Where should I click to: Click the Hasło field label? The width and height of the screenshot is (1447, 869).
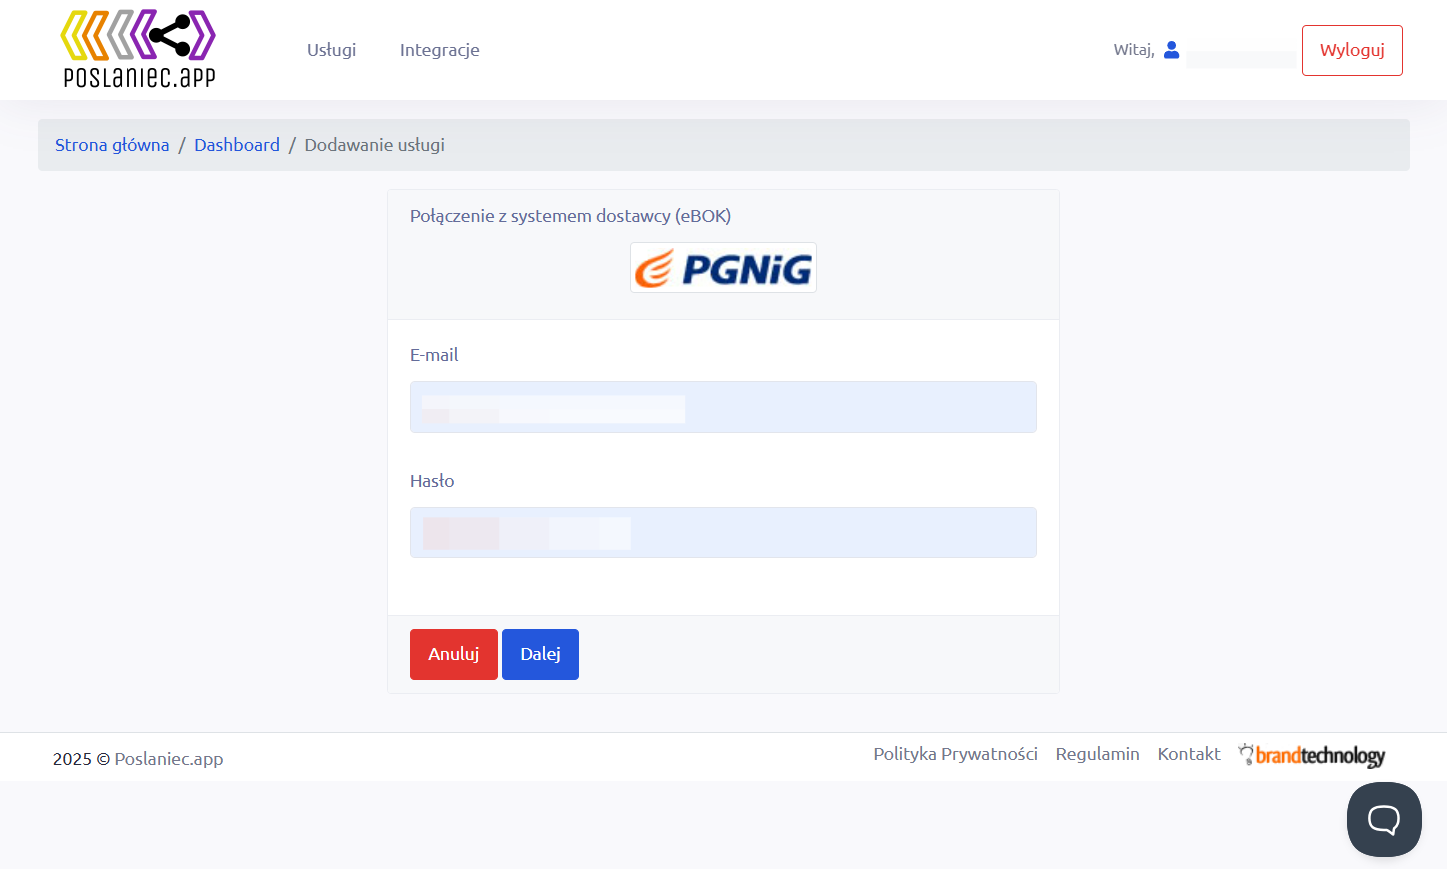pos(432,481)
